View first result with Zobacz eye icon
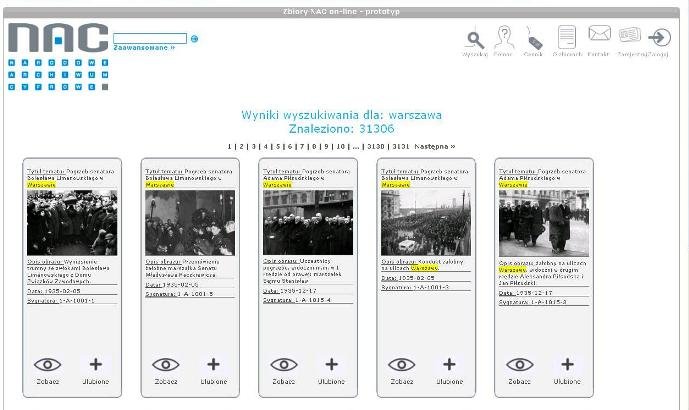The image size is (689, 410). [x=48, y=365]
